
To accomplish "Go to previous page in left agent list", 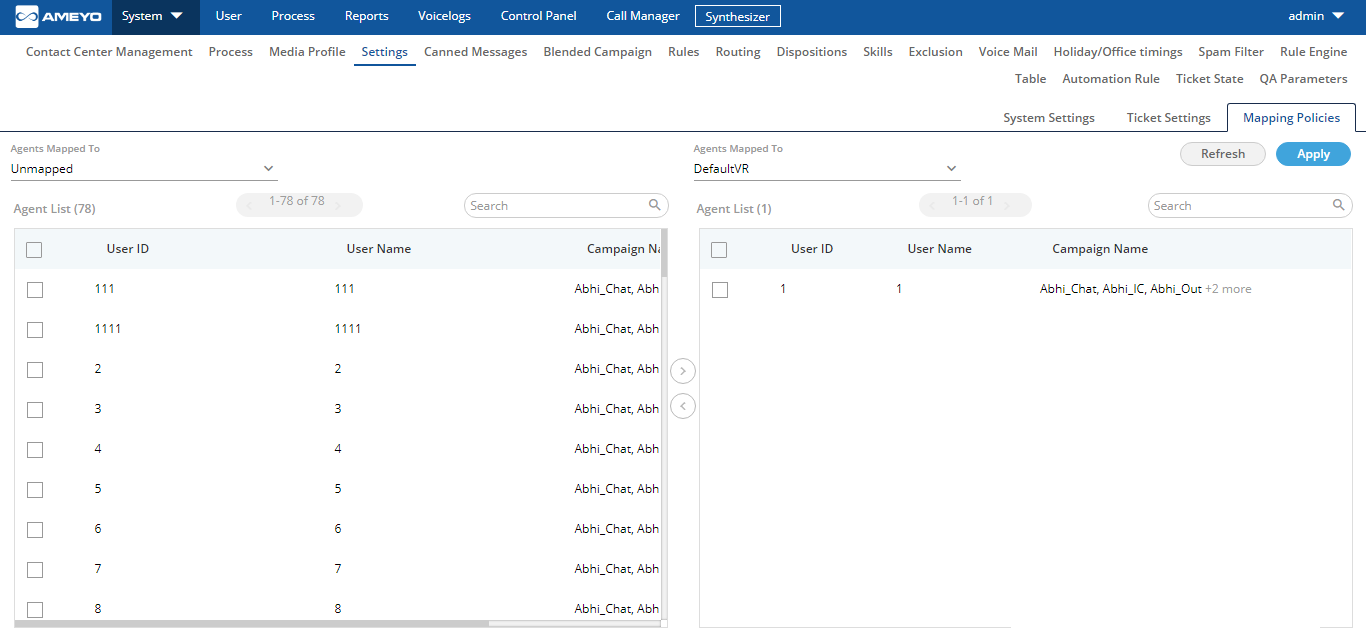I will 250,205.
